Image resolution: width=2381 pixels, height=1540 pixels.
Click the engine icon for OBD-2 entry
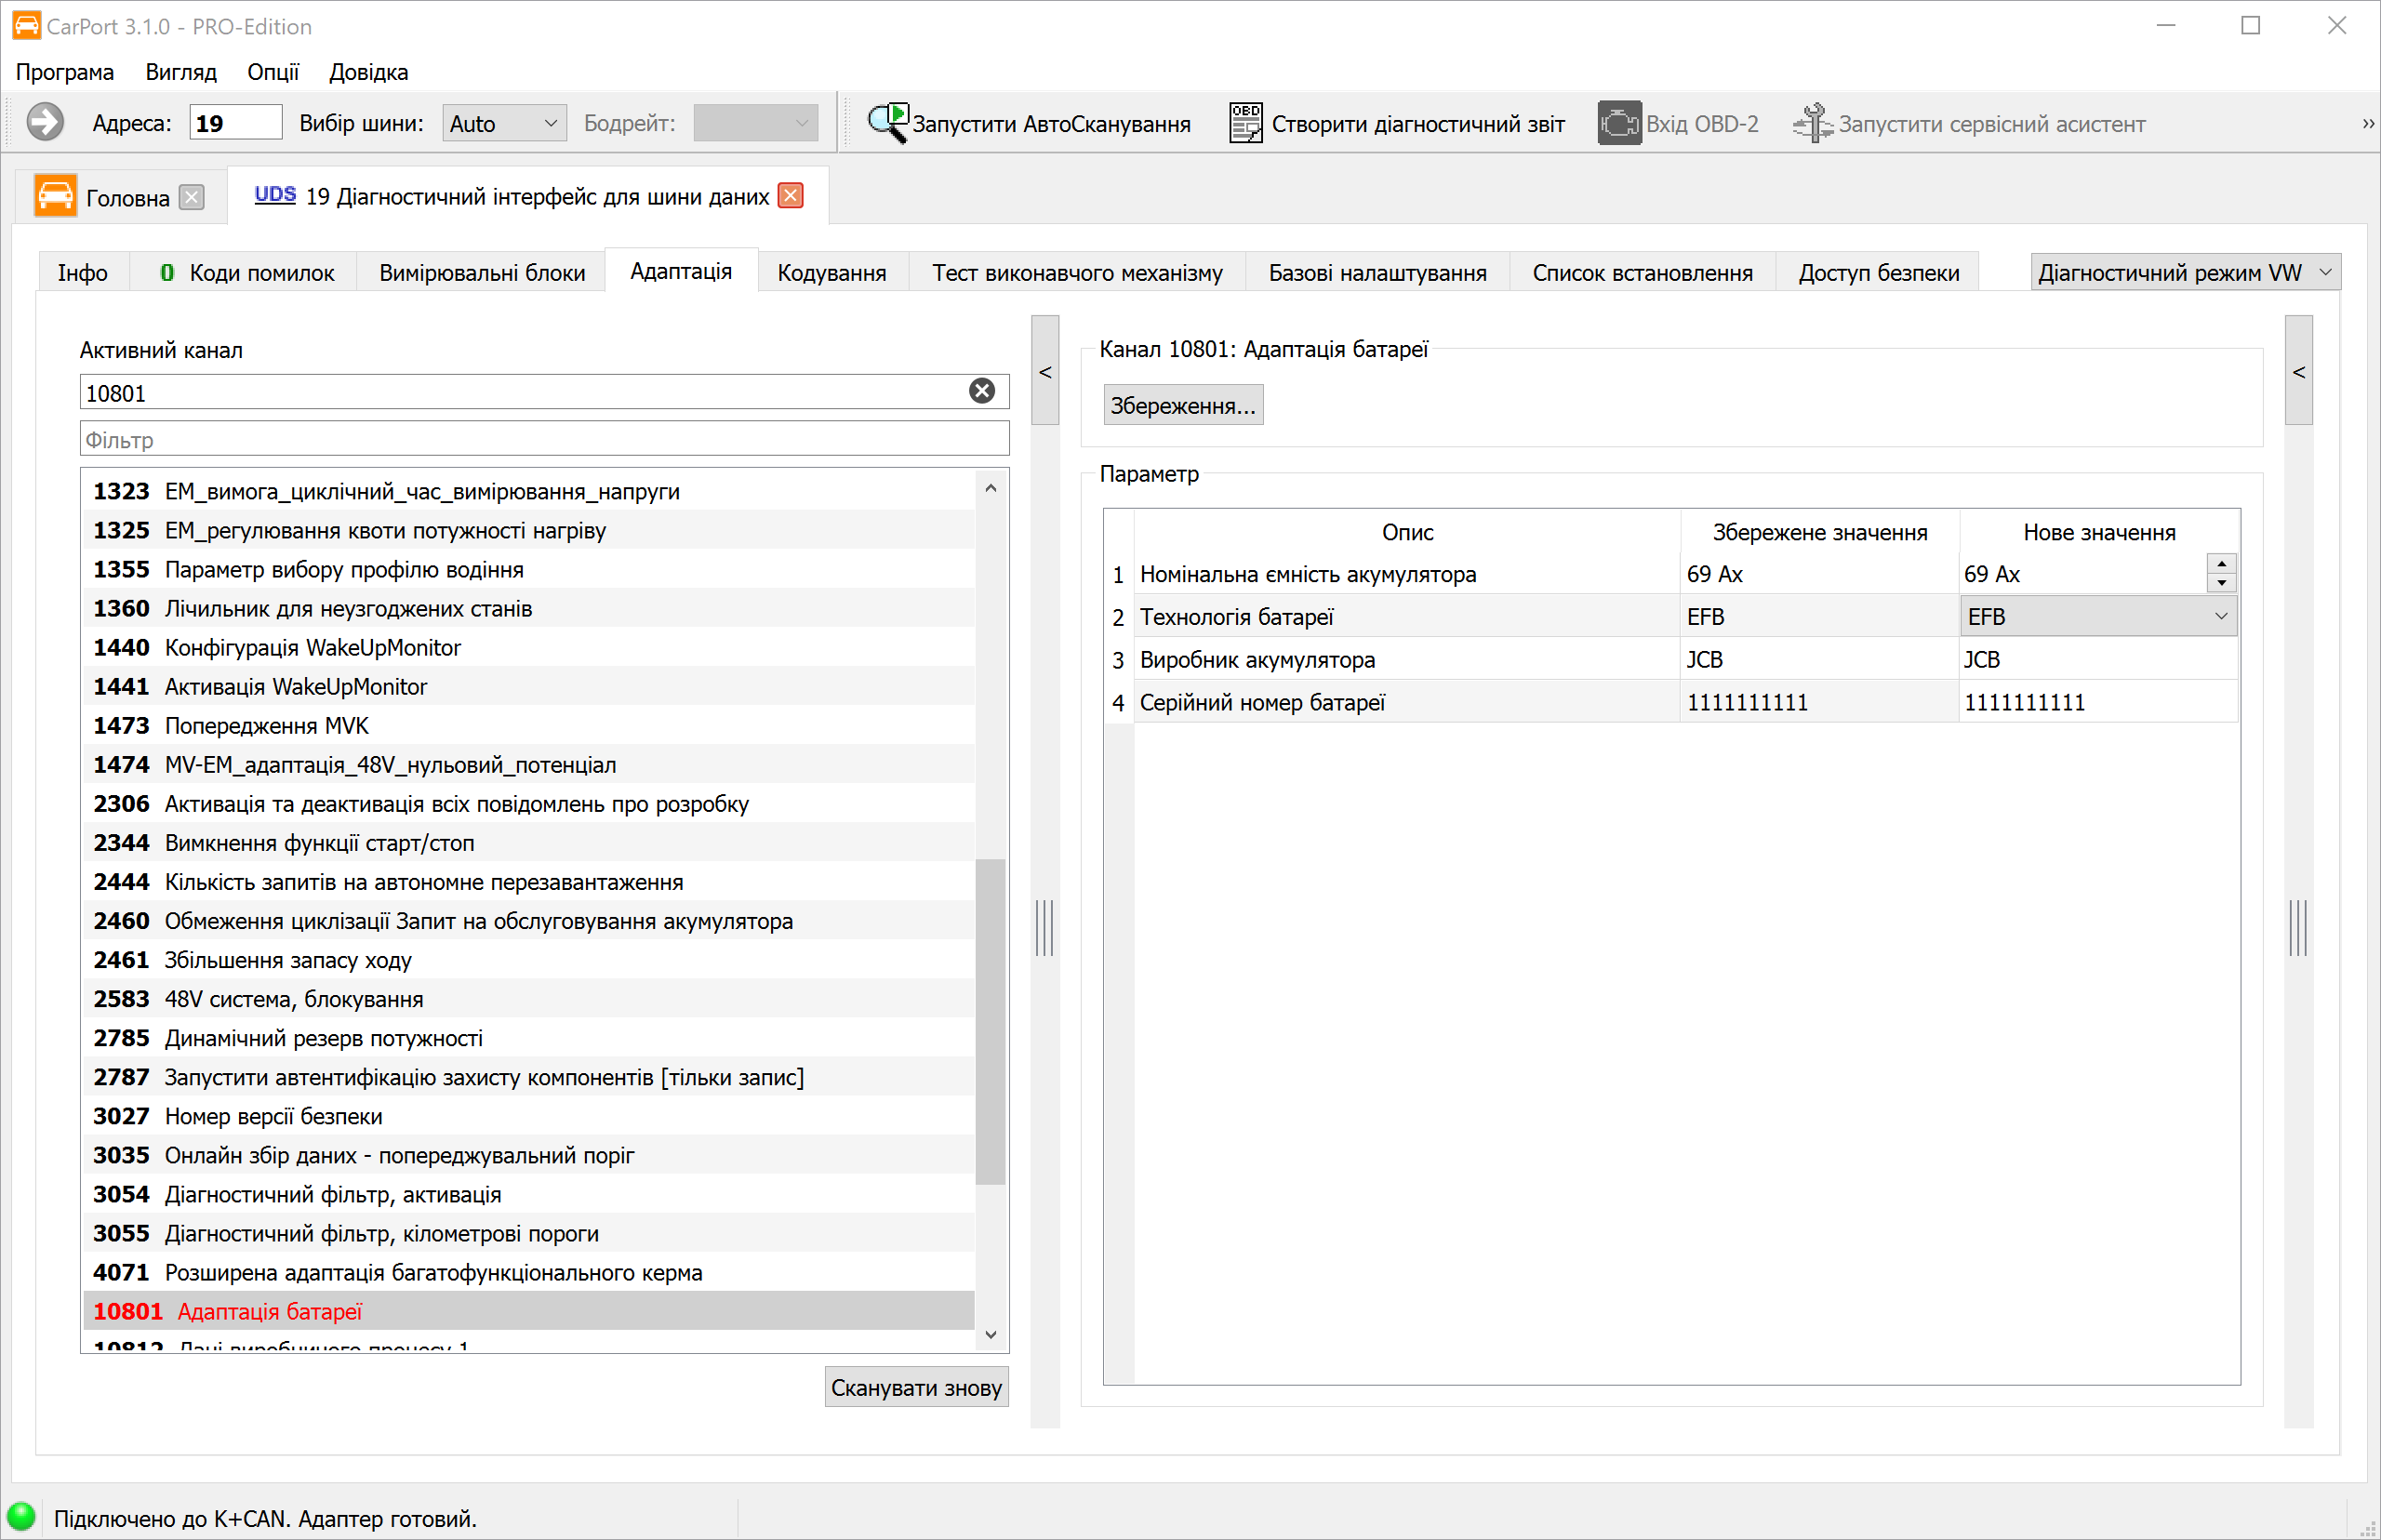coord(1619,123)
